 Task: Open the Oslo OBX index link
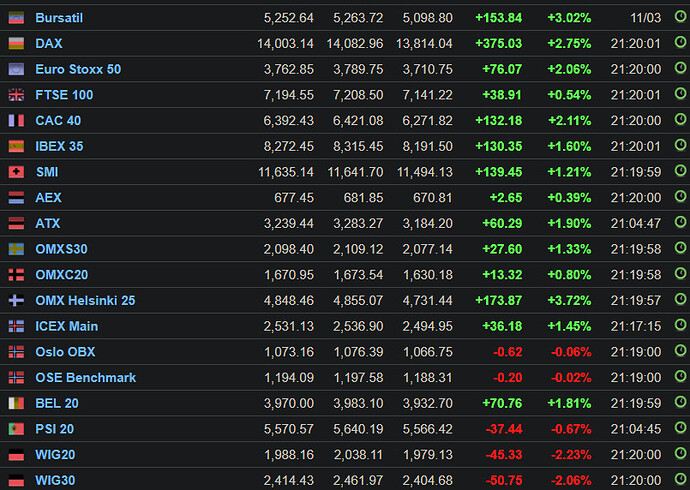65,352
